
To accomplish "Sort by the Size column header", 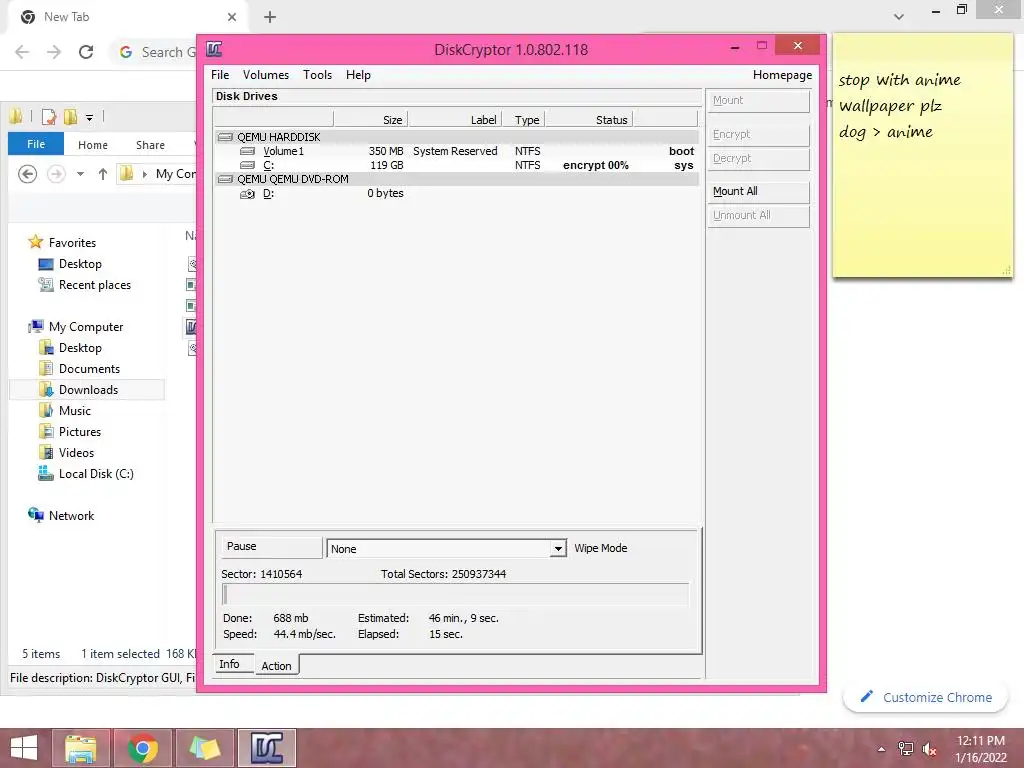I will click(x=371, y=120).
